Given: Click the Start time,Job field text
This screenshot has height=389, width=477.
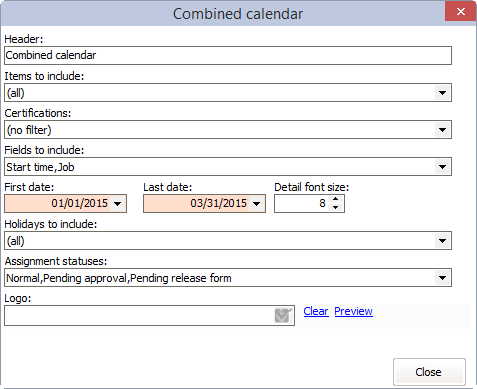Looking at the screenshot, I should (40, 167).
